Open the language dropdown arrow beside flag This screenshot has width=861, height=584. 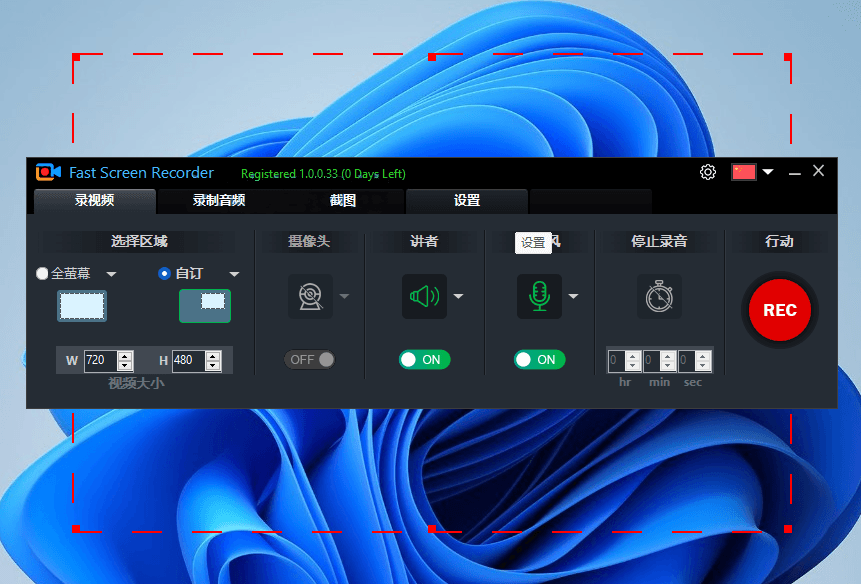(768, 172)
